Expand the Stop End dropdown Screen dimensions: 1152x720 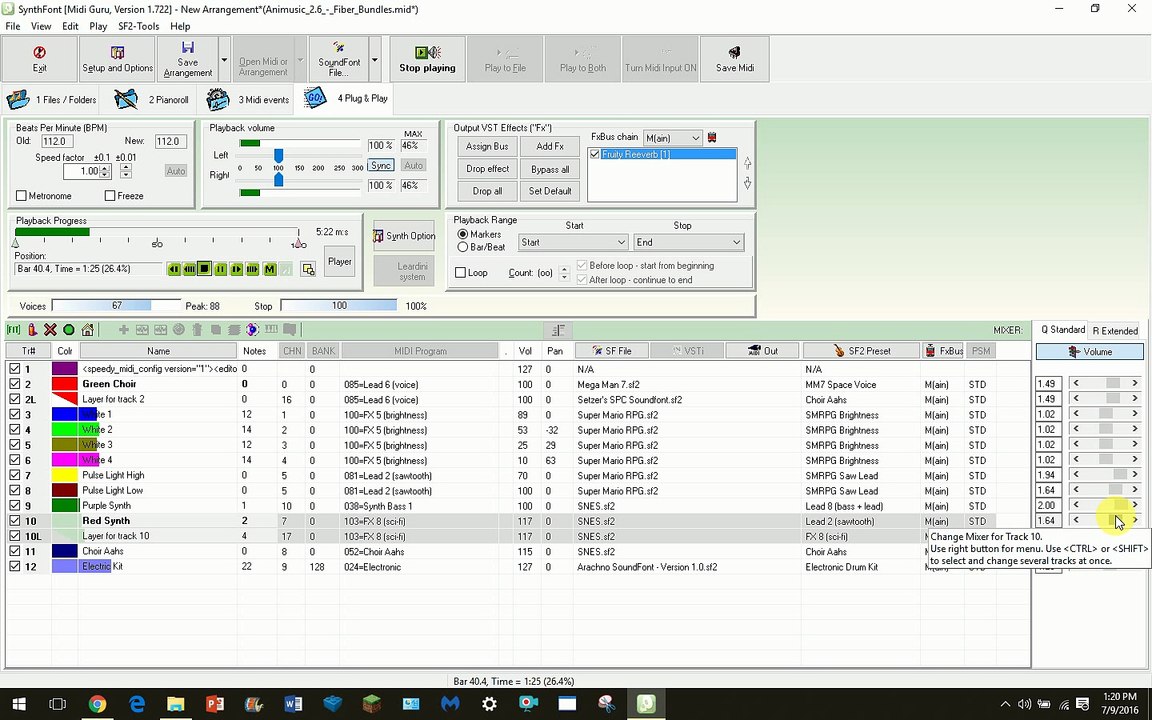click(689, 242)
